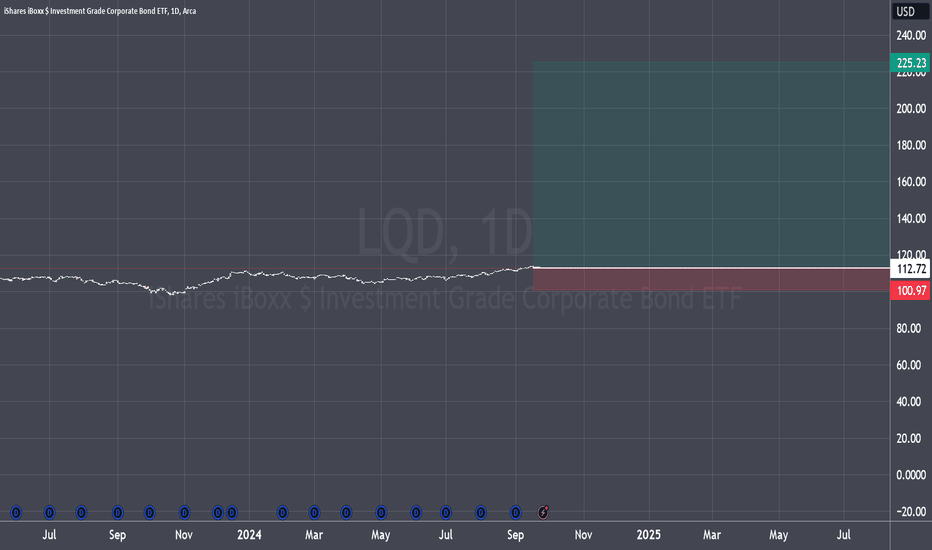Click the red 100.97 stop price label
Viewport: 932px width, 550px height.
pyautogui.click(x=910, y=290)
